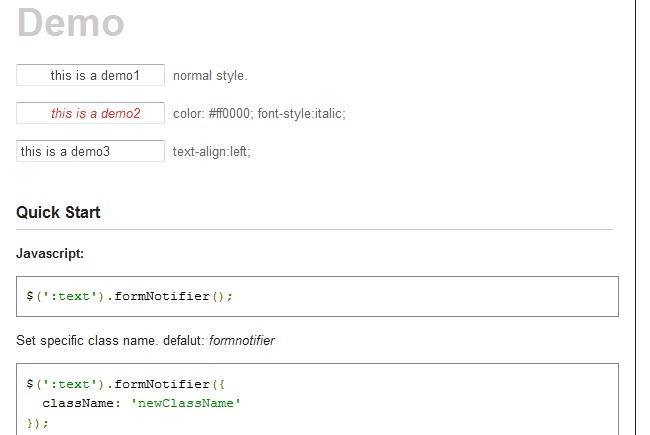Click 'formNotifier({' in the second code block
This screenshot has height=435, width=650.
(165, 384)
